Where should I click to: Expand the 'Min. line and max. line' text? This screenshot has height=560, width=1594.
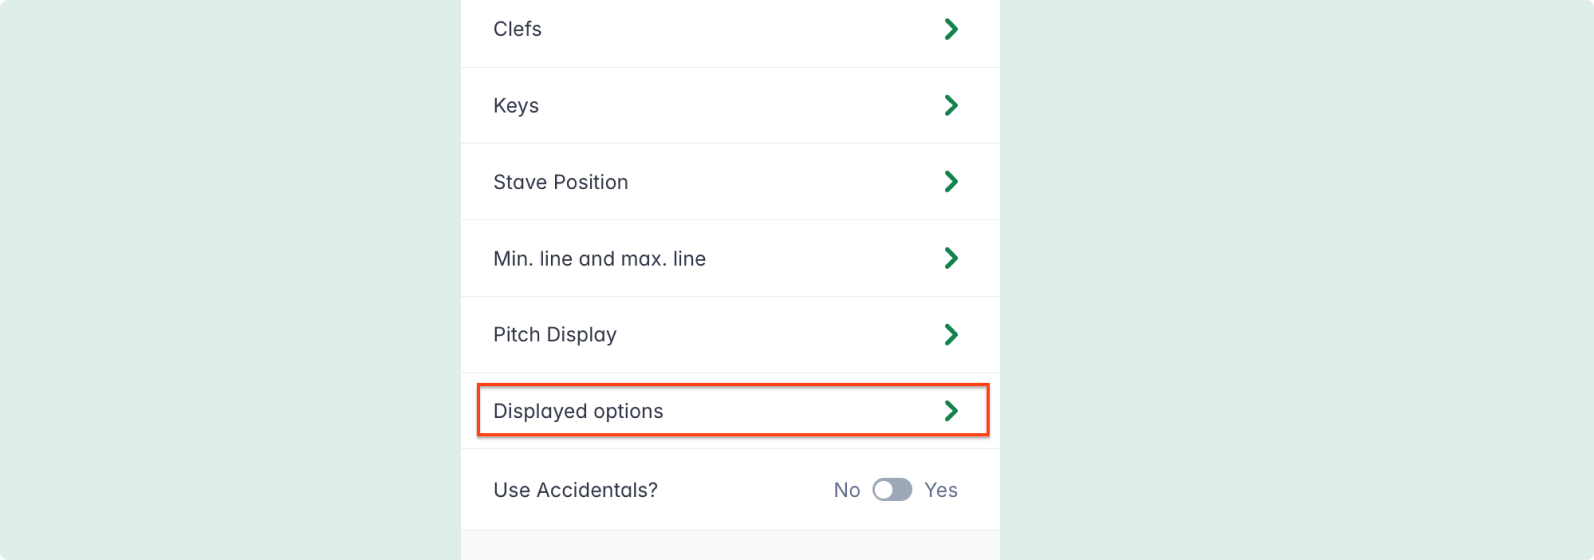(x=599, y=259)
